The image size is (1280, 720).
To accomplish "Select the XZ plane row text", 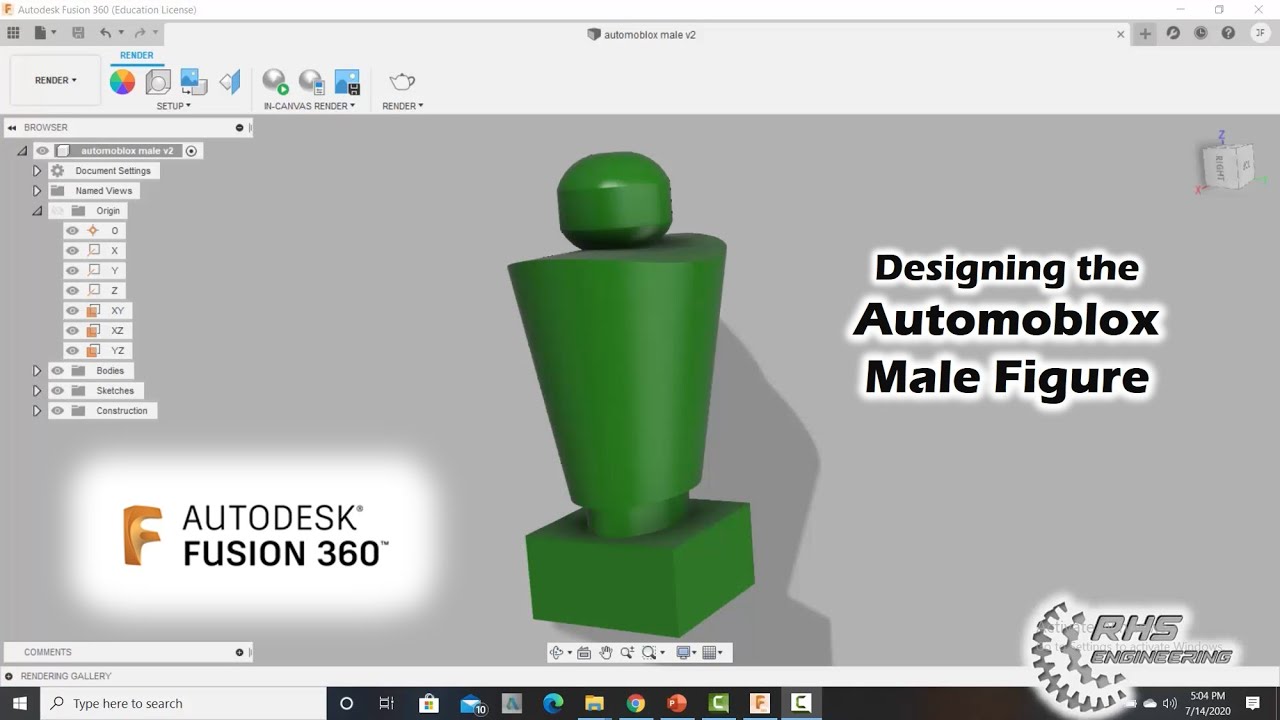I will point(117,331).
